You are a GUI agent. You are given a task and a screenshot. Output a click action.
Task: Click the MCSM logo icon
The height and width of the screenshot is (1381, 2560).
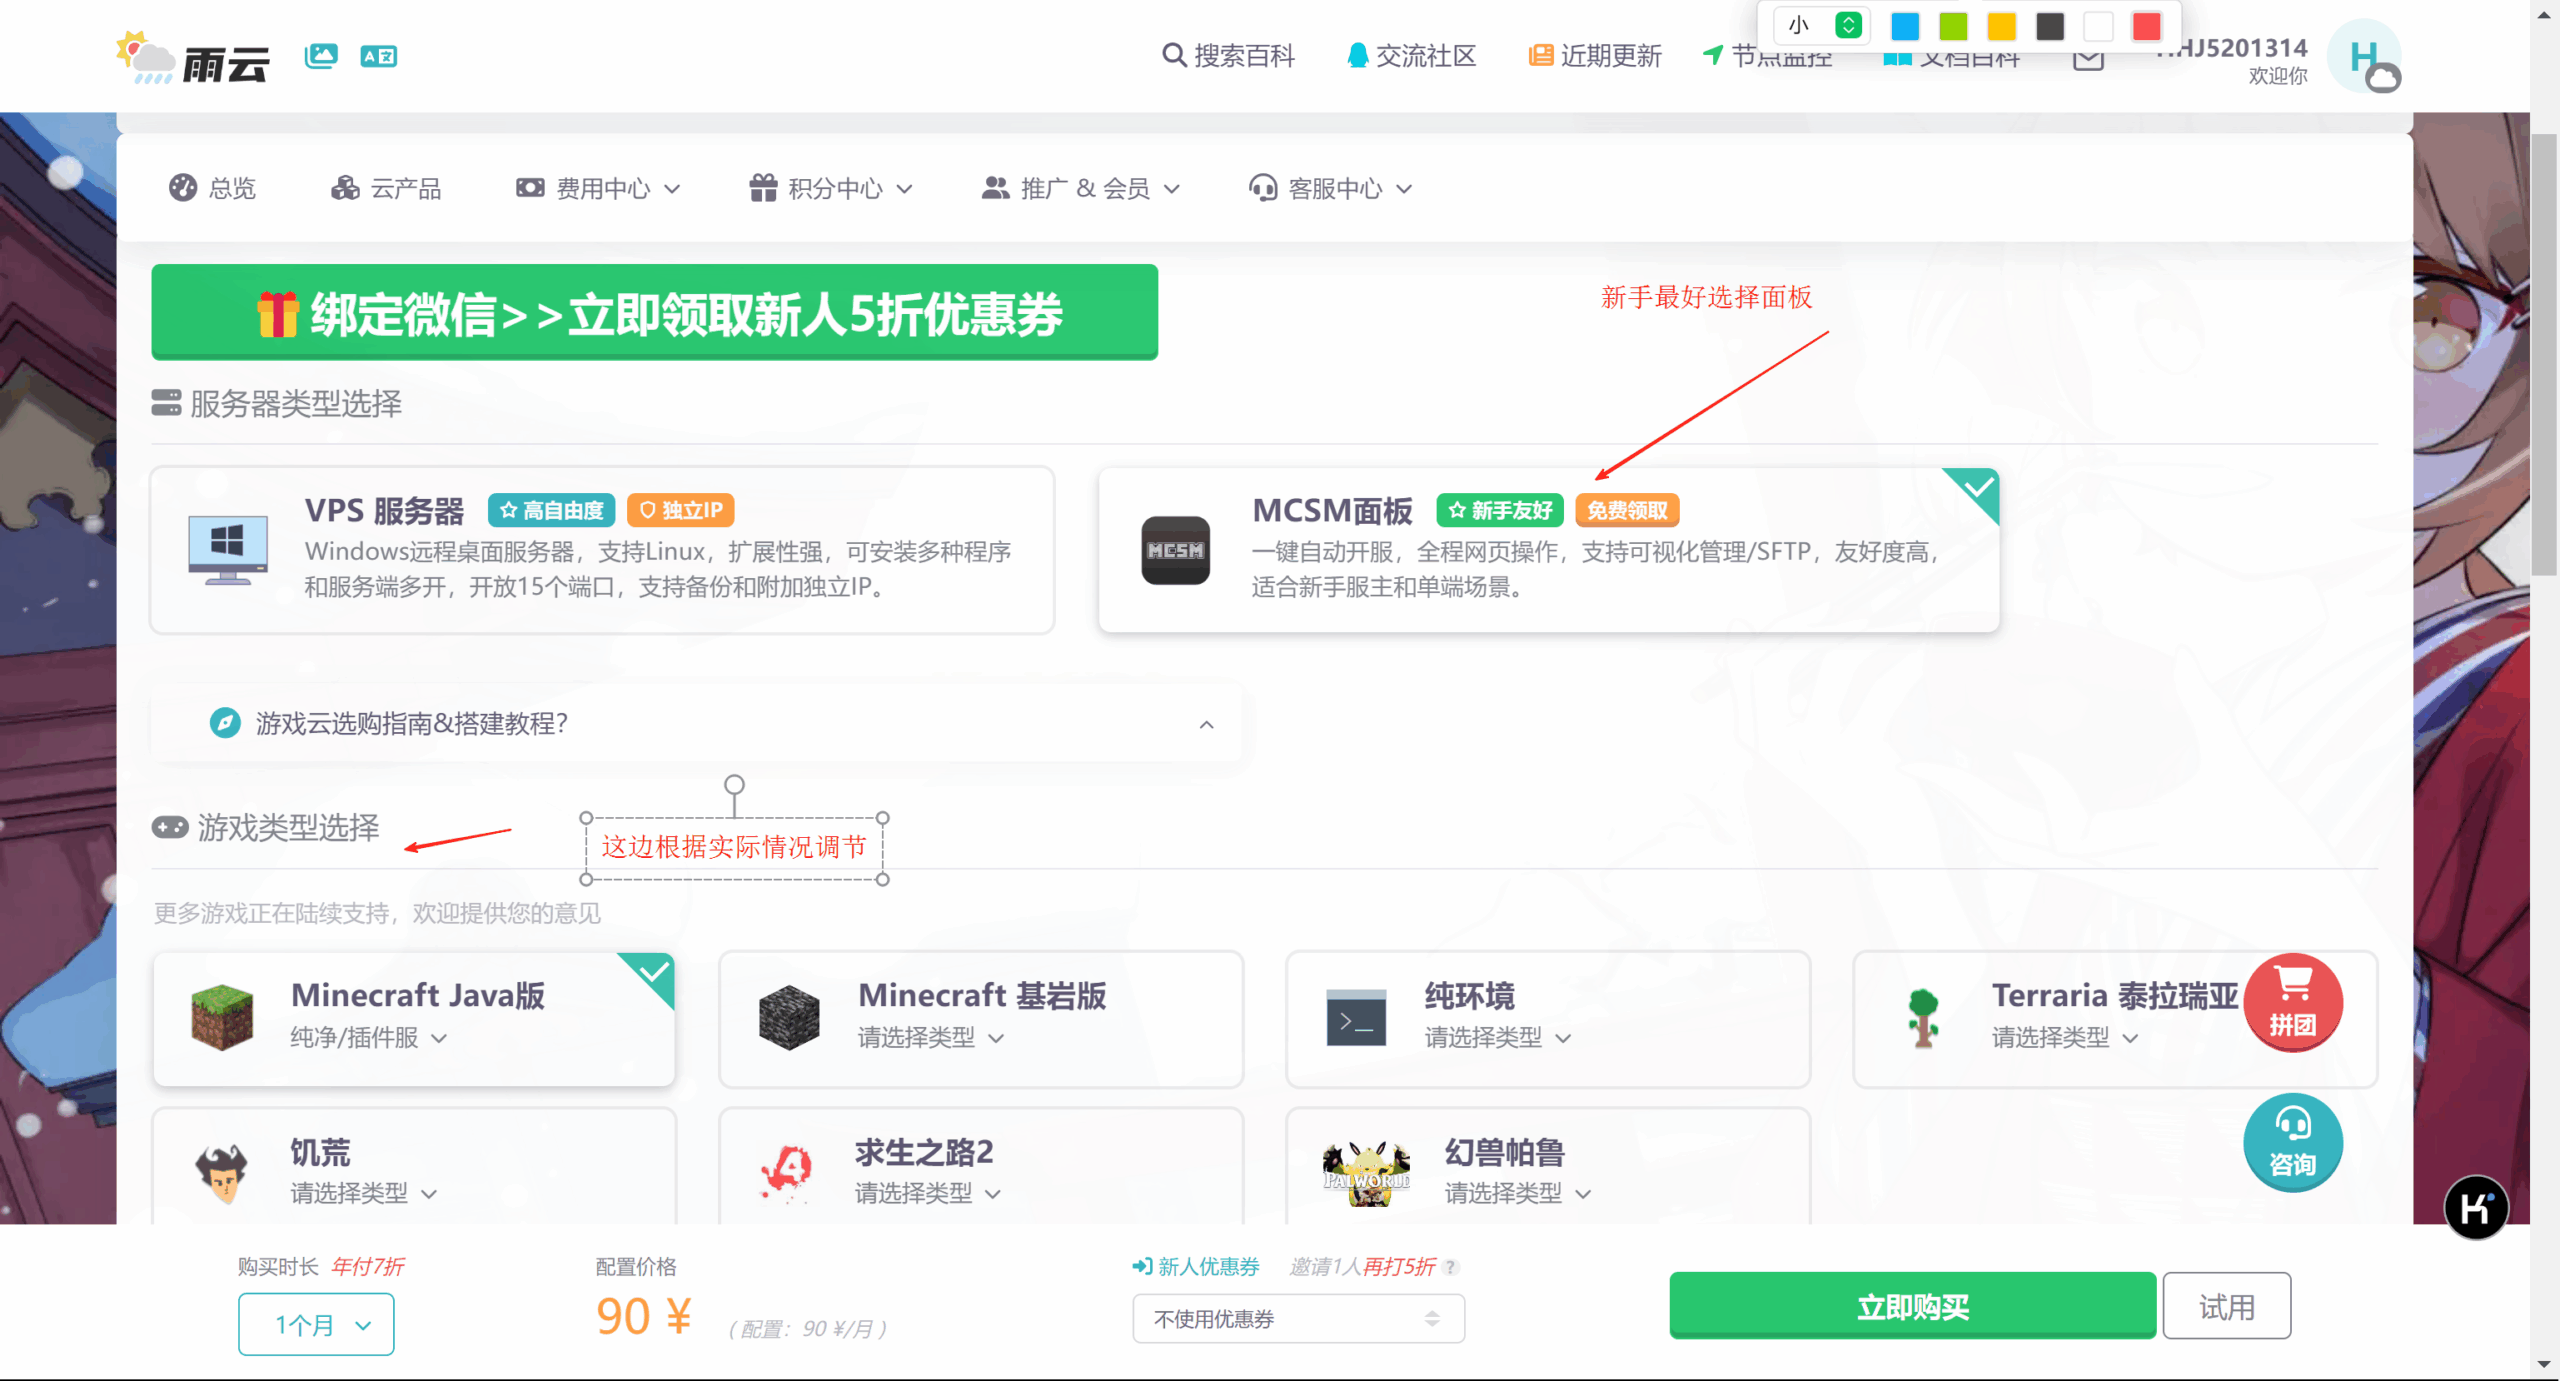pos(1176,550)
